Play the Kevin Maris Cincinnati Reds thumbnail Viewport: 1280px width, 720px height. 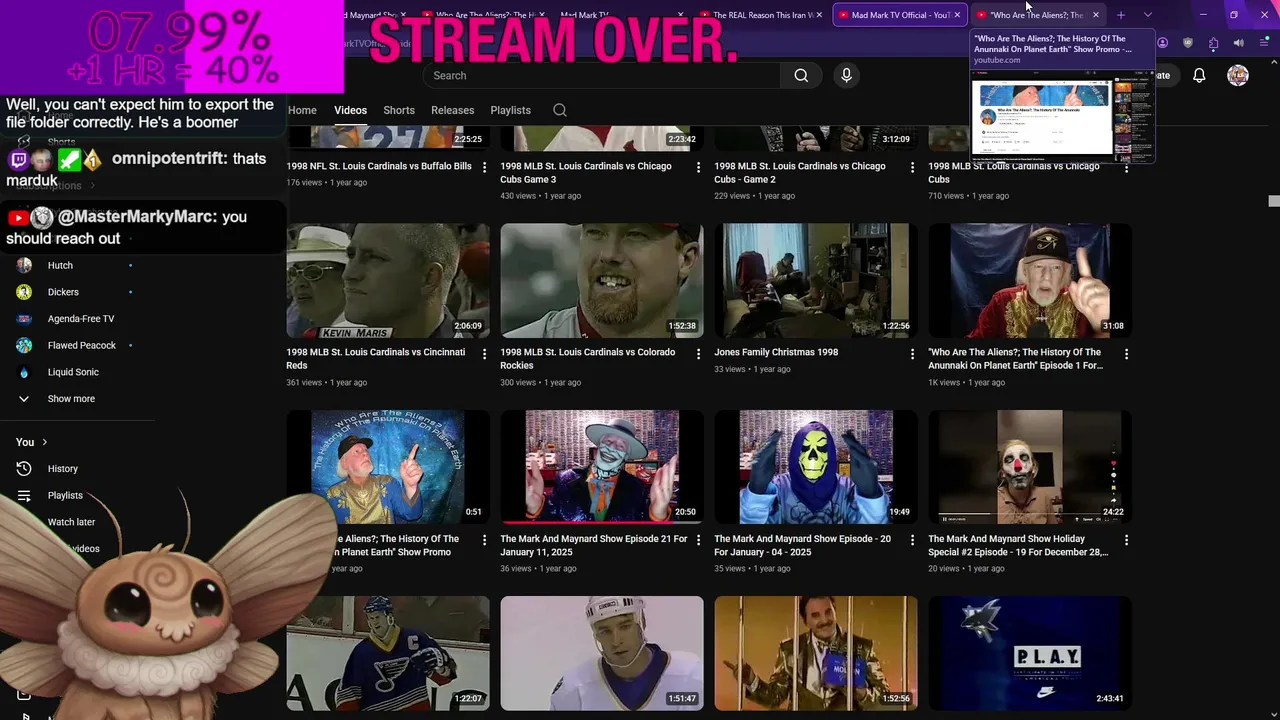click(x=388, y=281)
